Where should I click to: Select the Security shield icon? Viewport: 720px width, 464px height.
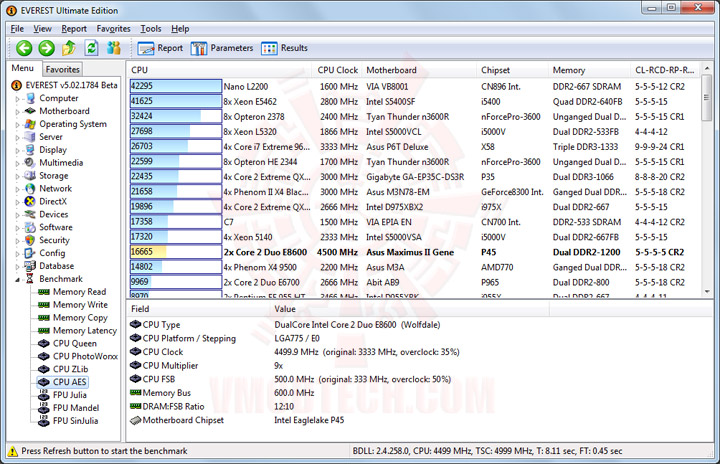tap(30, 240)
